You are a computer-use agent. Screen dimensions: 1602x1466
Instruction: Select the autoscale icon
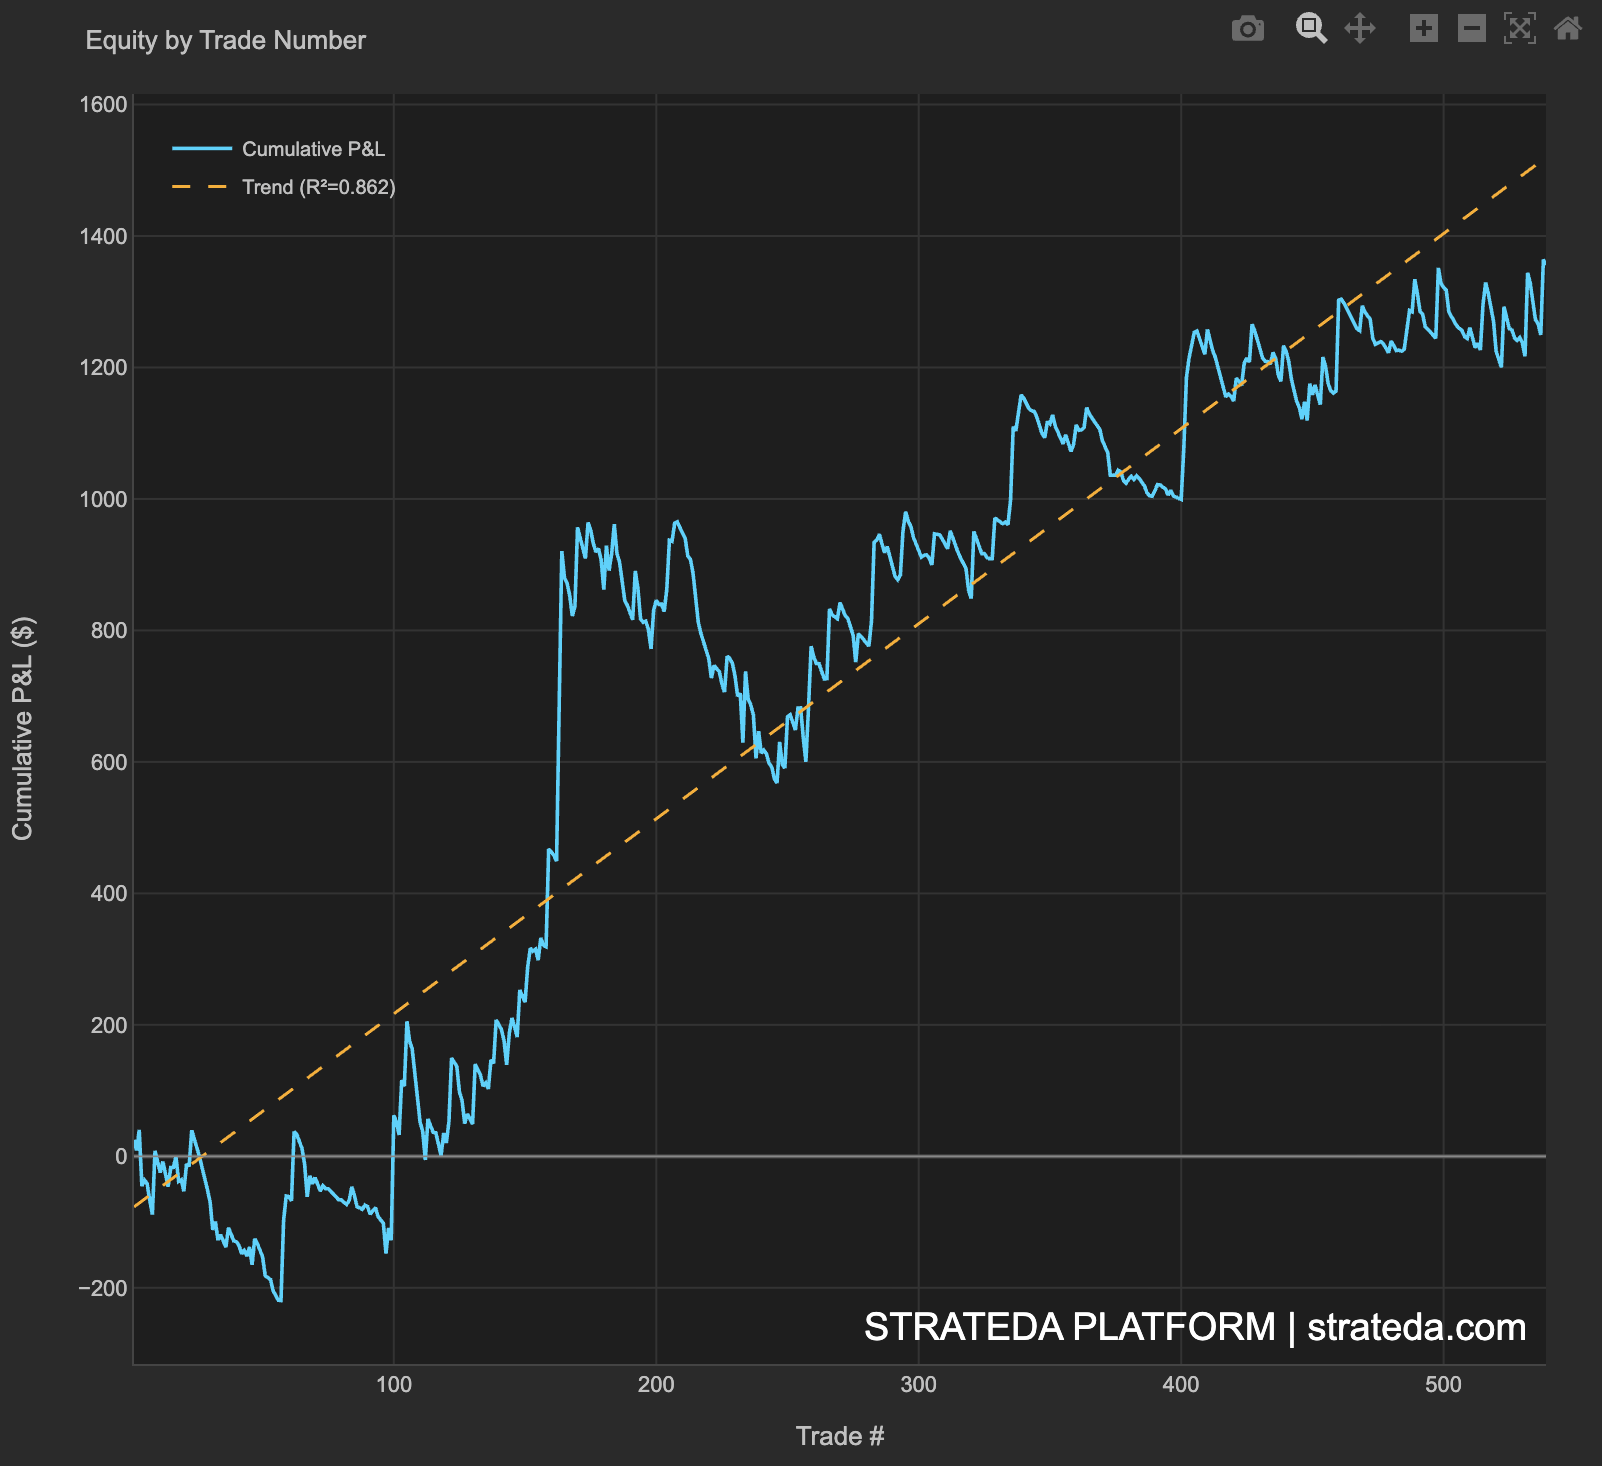[1518, 30]
